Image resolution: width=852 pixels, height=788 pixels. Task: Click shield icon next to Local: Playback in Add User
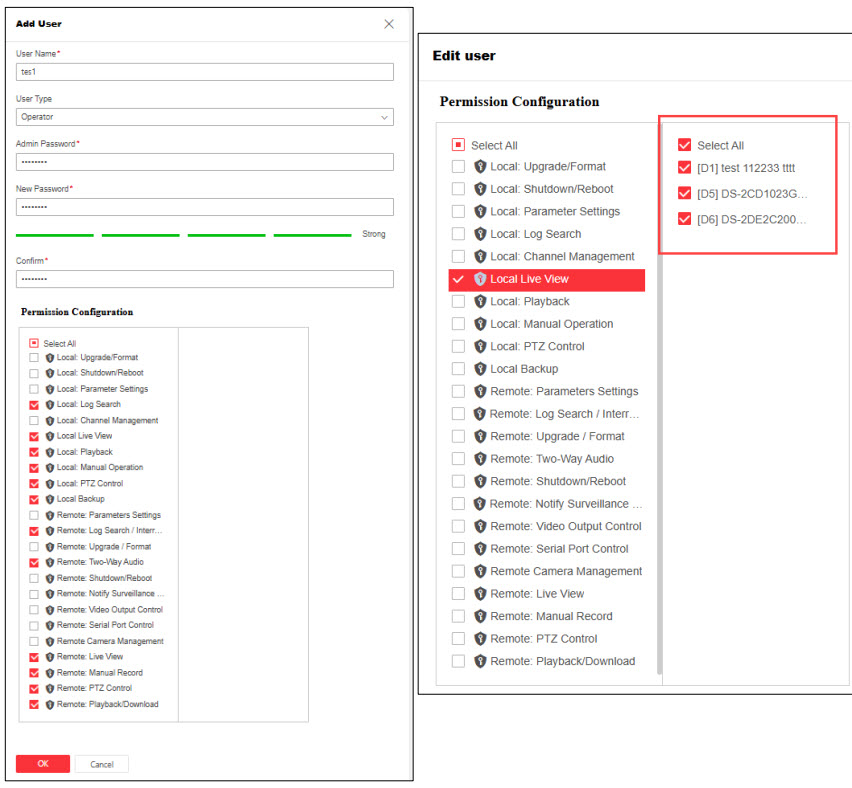49,452
